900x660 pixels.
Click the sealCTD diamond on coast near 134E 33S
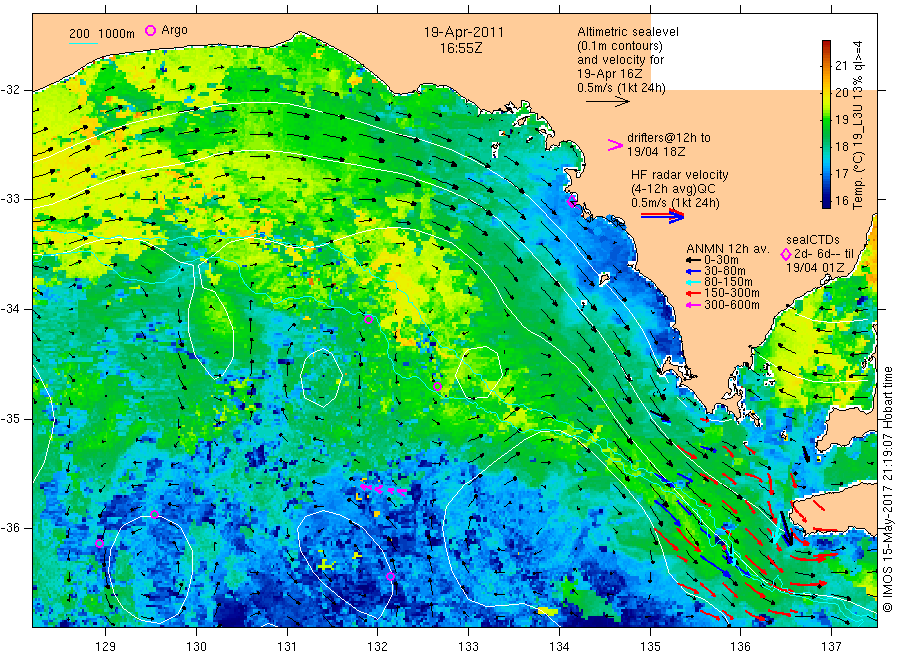click(572, 201)
